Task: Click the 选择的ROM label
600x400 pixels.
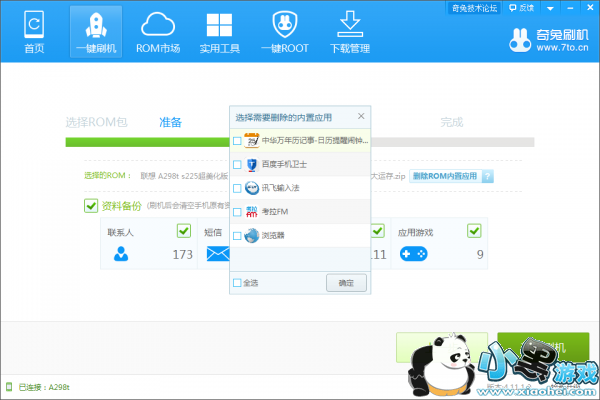Action: coord(108,176)
